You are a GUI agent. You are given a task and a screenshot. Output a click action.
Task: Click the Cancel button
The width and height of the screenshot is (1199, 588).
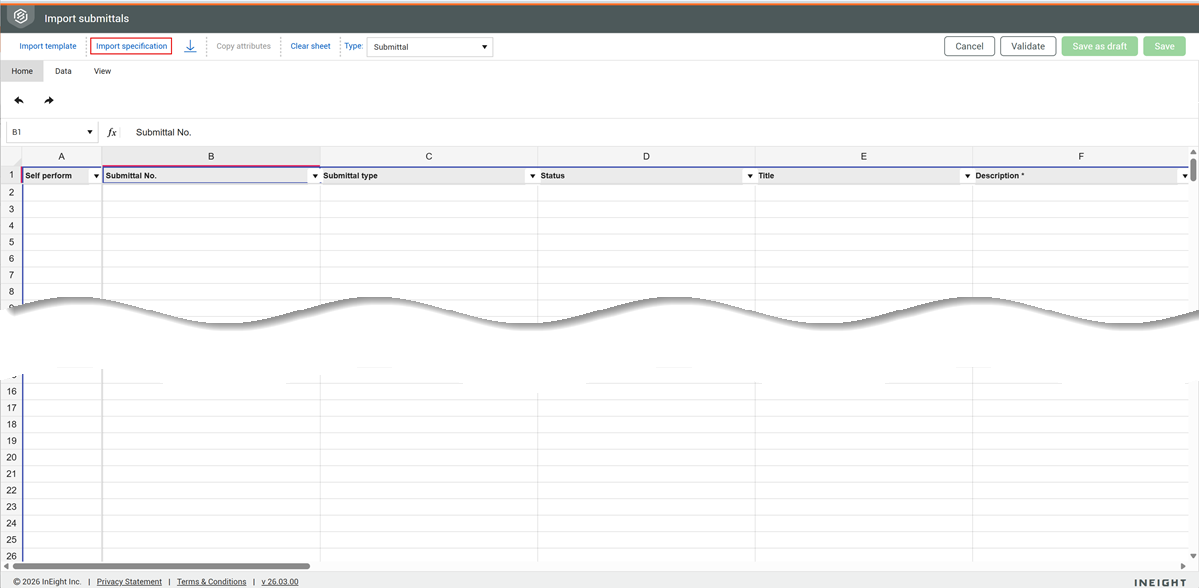pos(969,46)
